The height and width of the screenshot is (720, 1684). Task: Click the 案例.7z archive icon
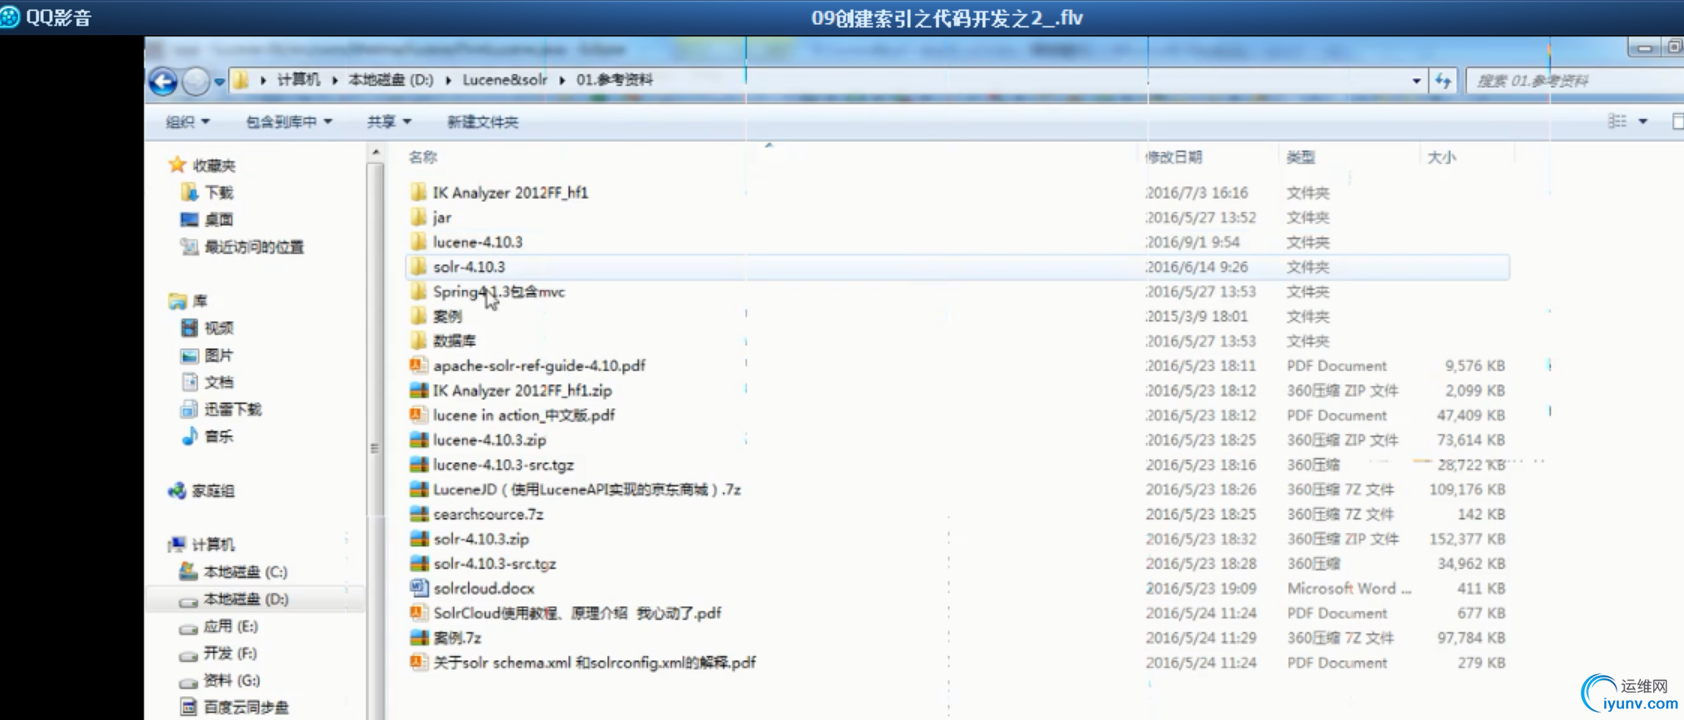pos(419,637)
